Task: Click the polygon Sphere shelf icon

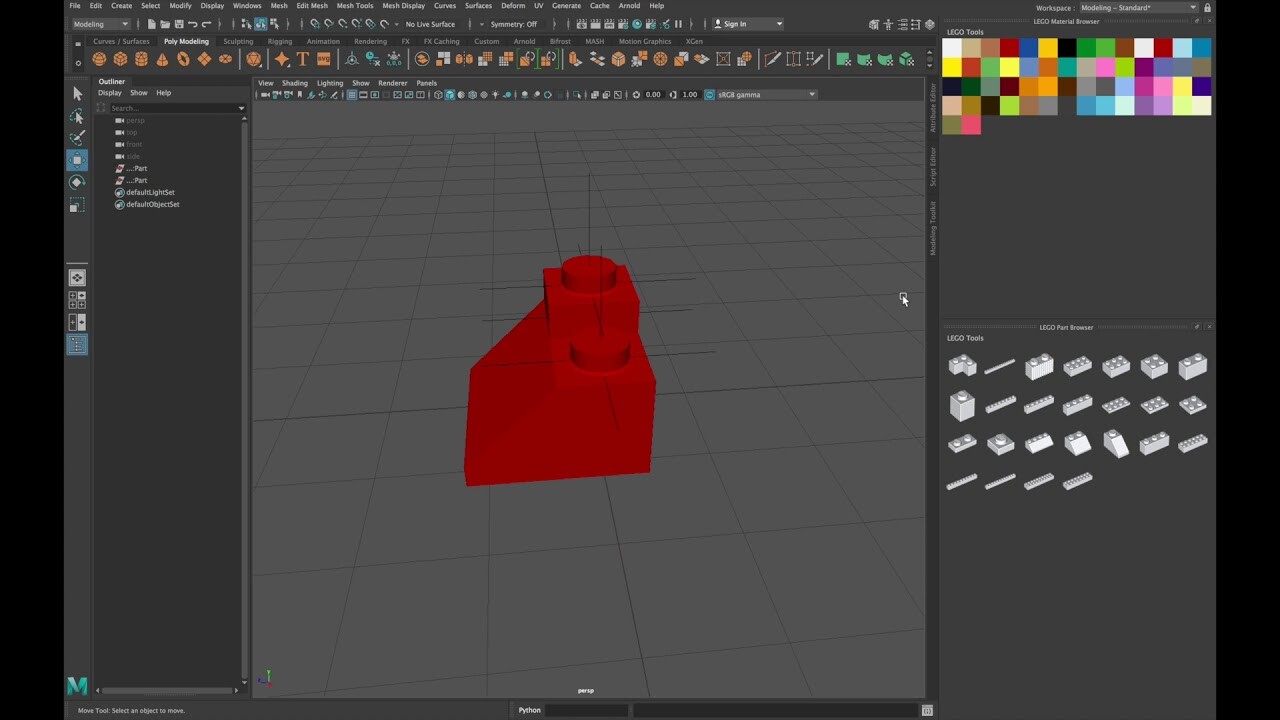Action: 99,59
